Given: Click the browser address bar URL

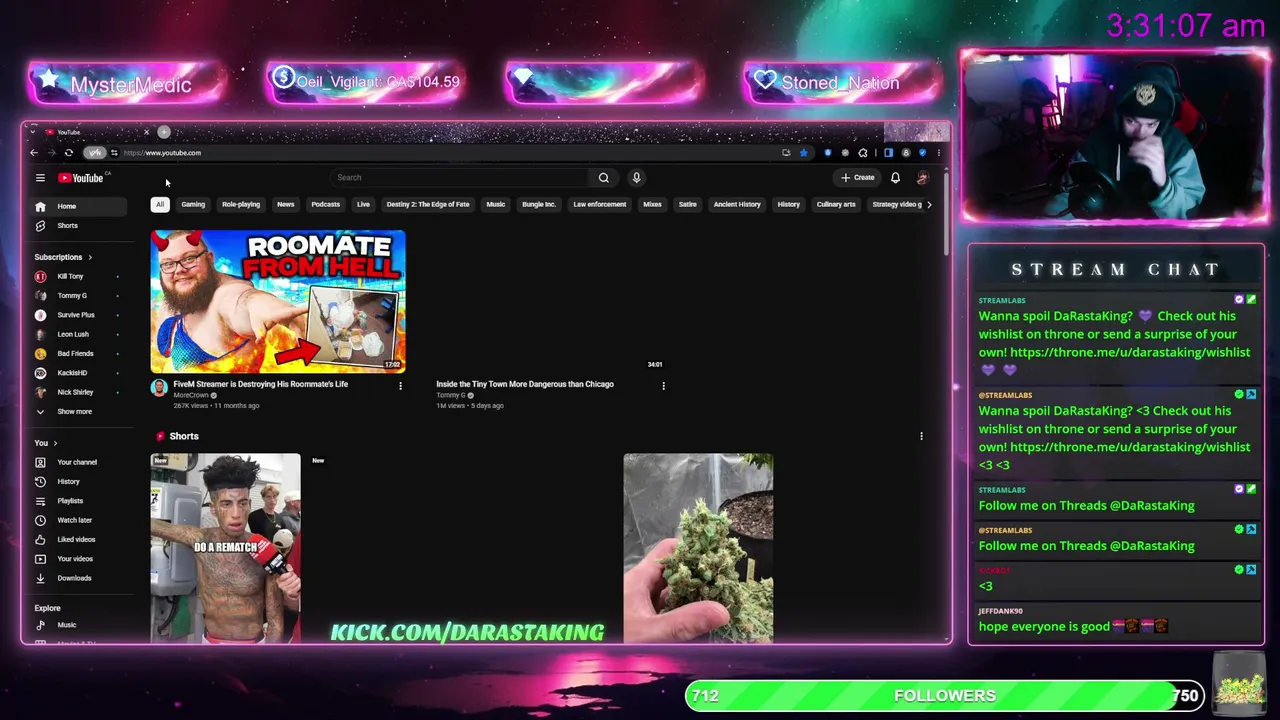Looking at the screenshot, I should (x=162, y=153).
